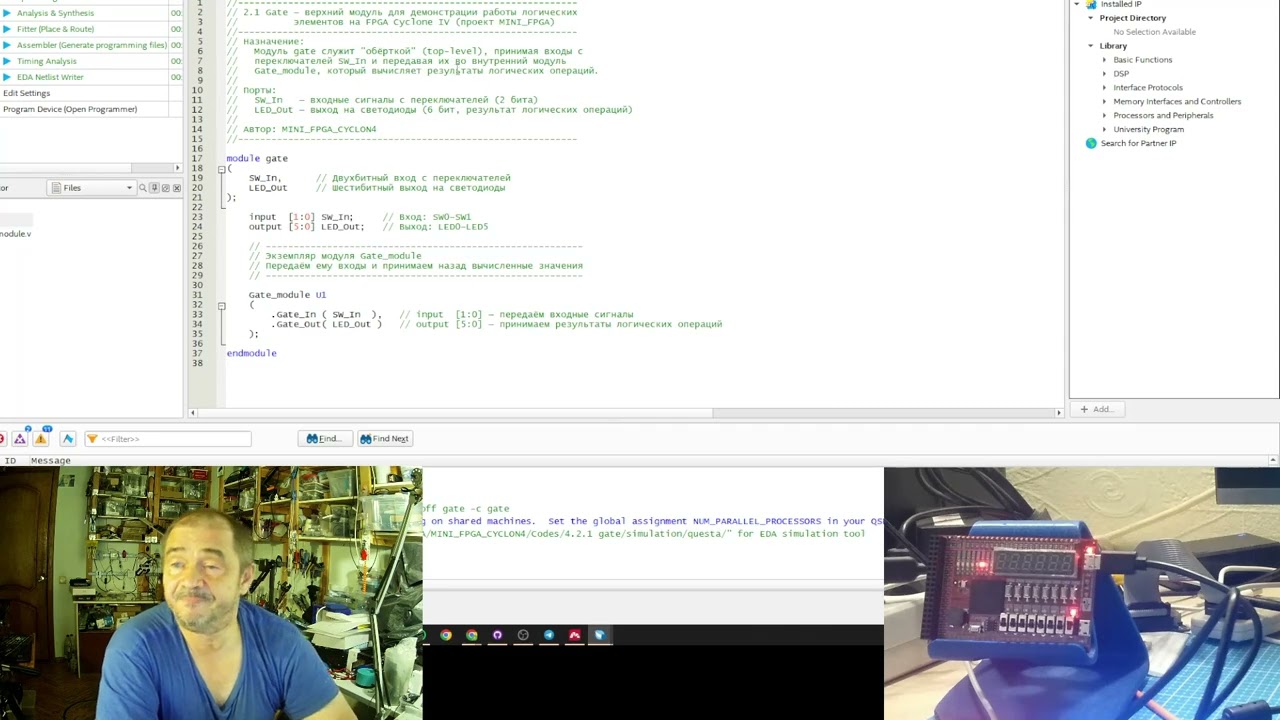Select the Timing Analysis task row

91,61
